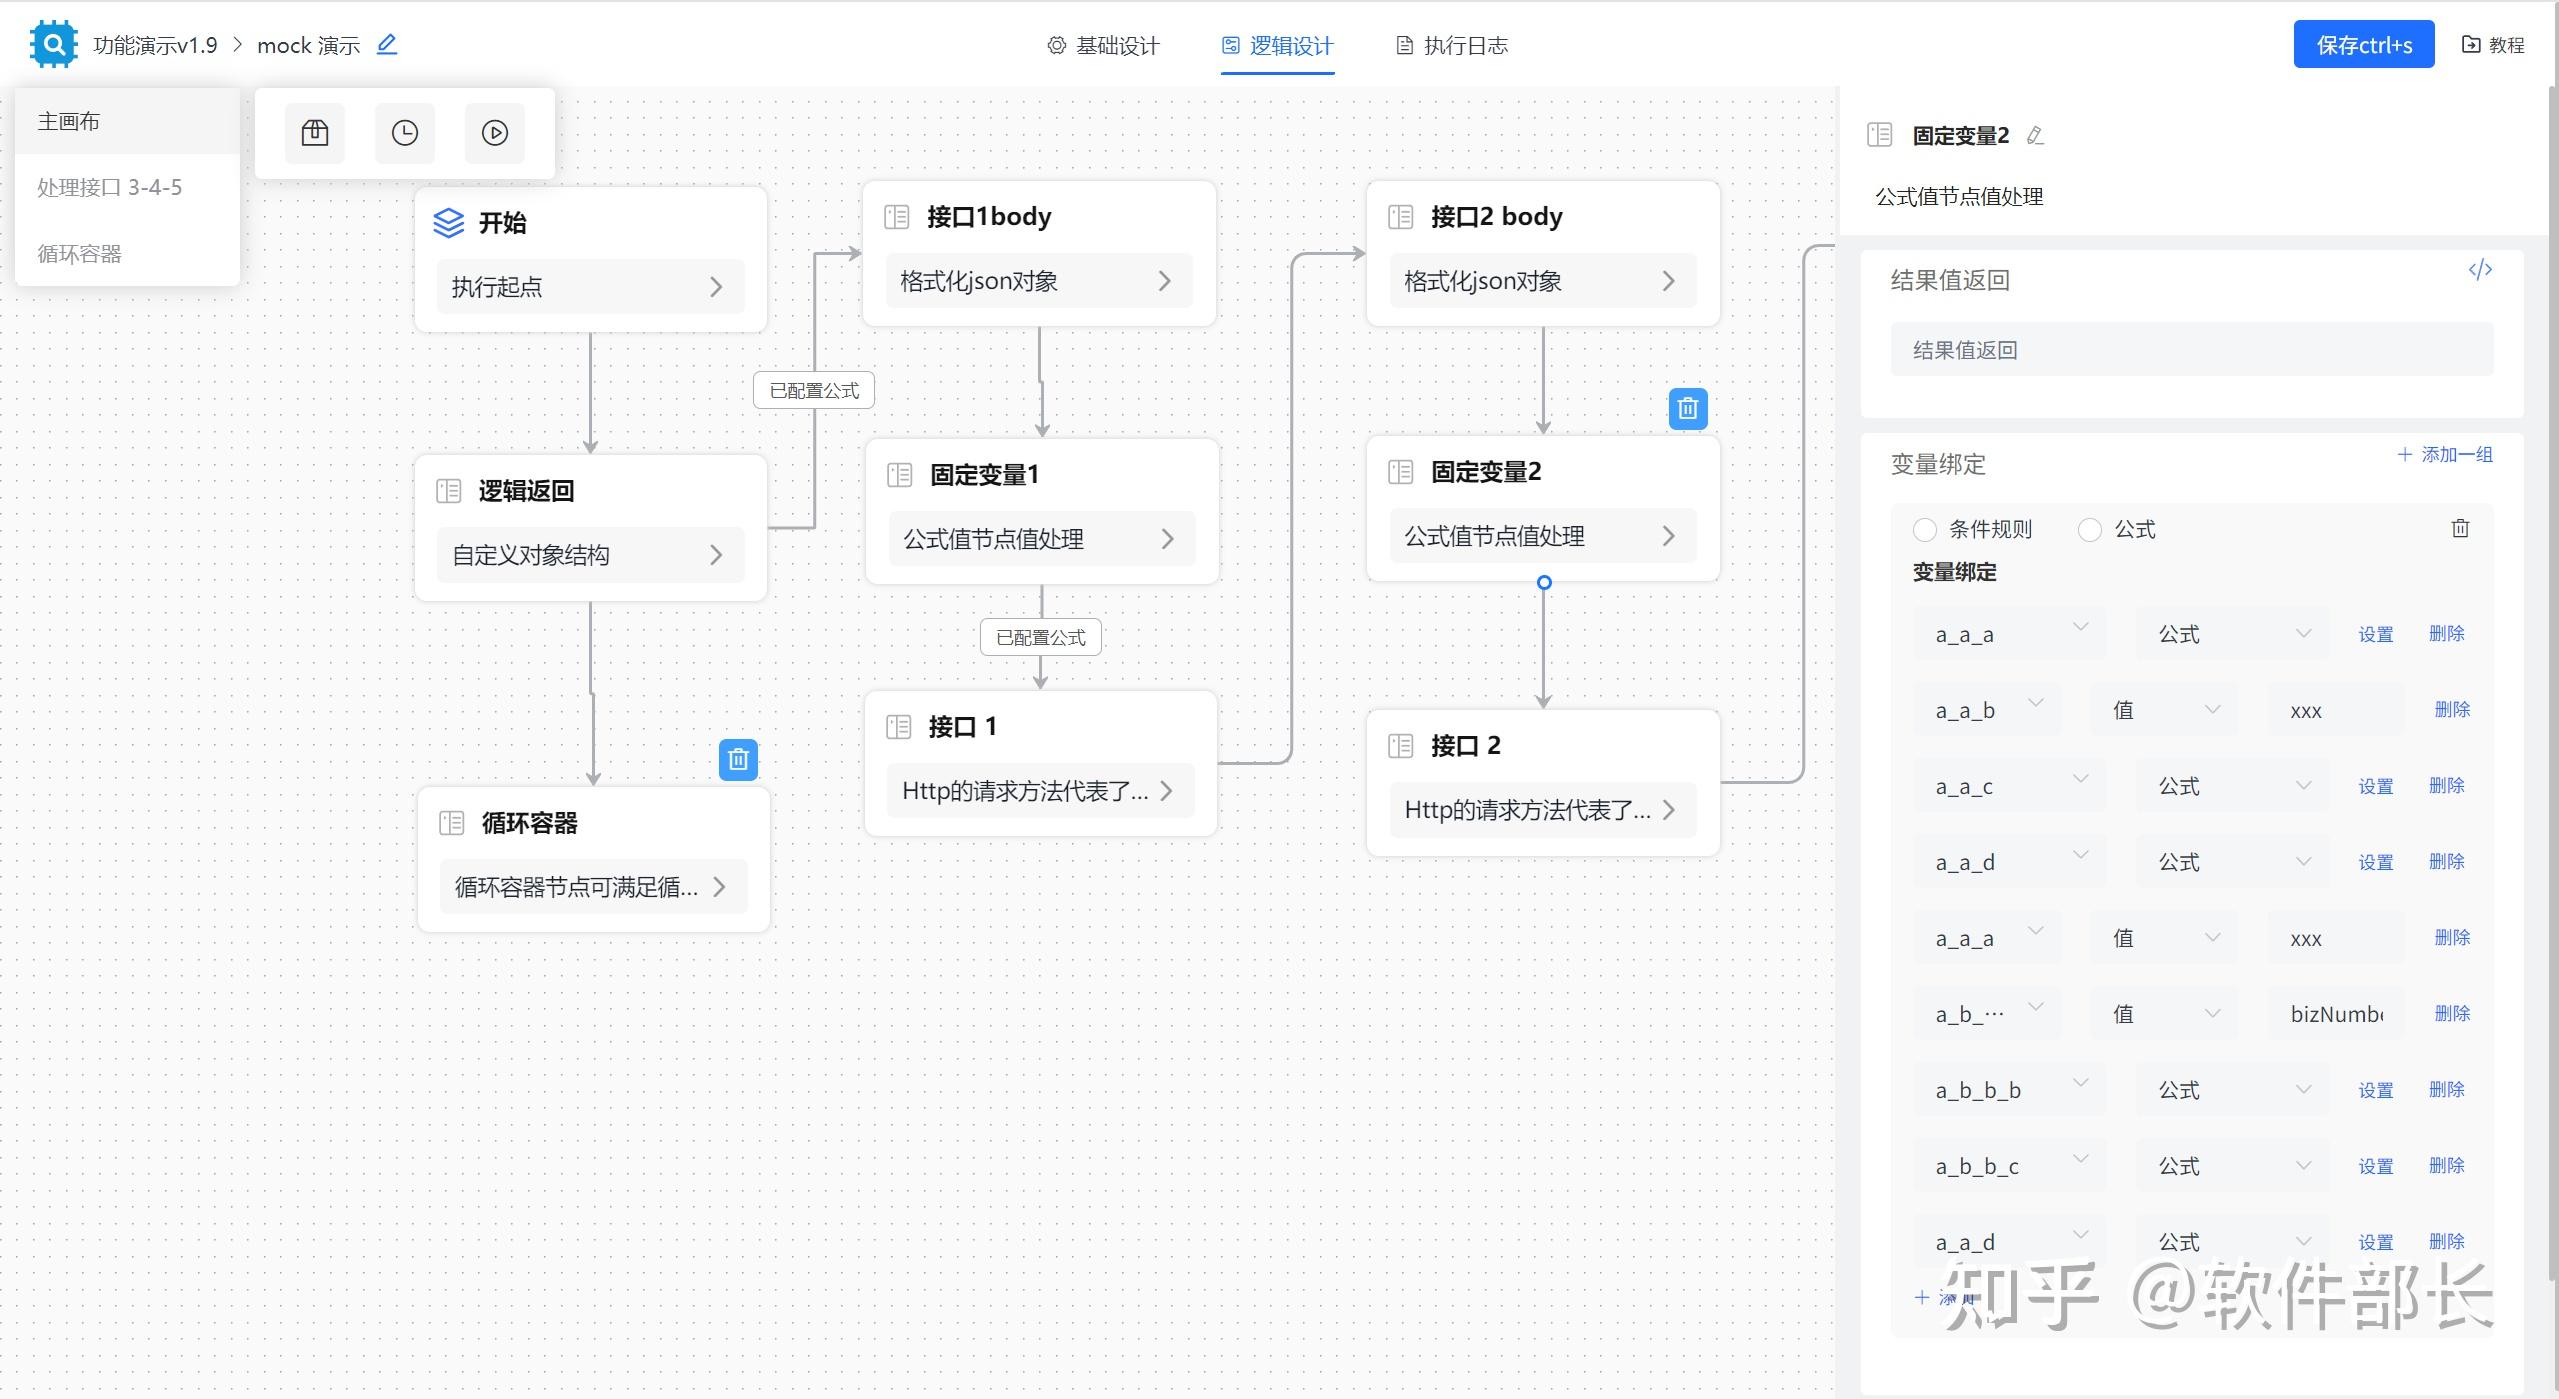
Task: Click the blue gear logo icon
Action: click(x=54, y=44)
